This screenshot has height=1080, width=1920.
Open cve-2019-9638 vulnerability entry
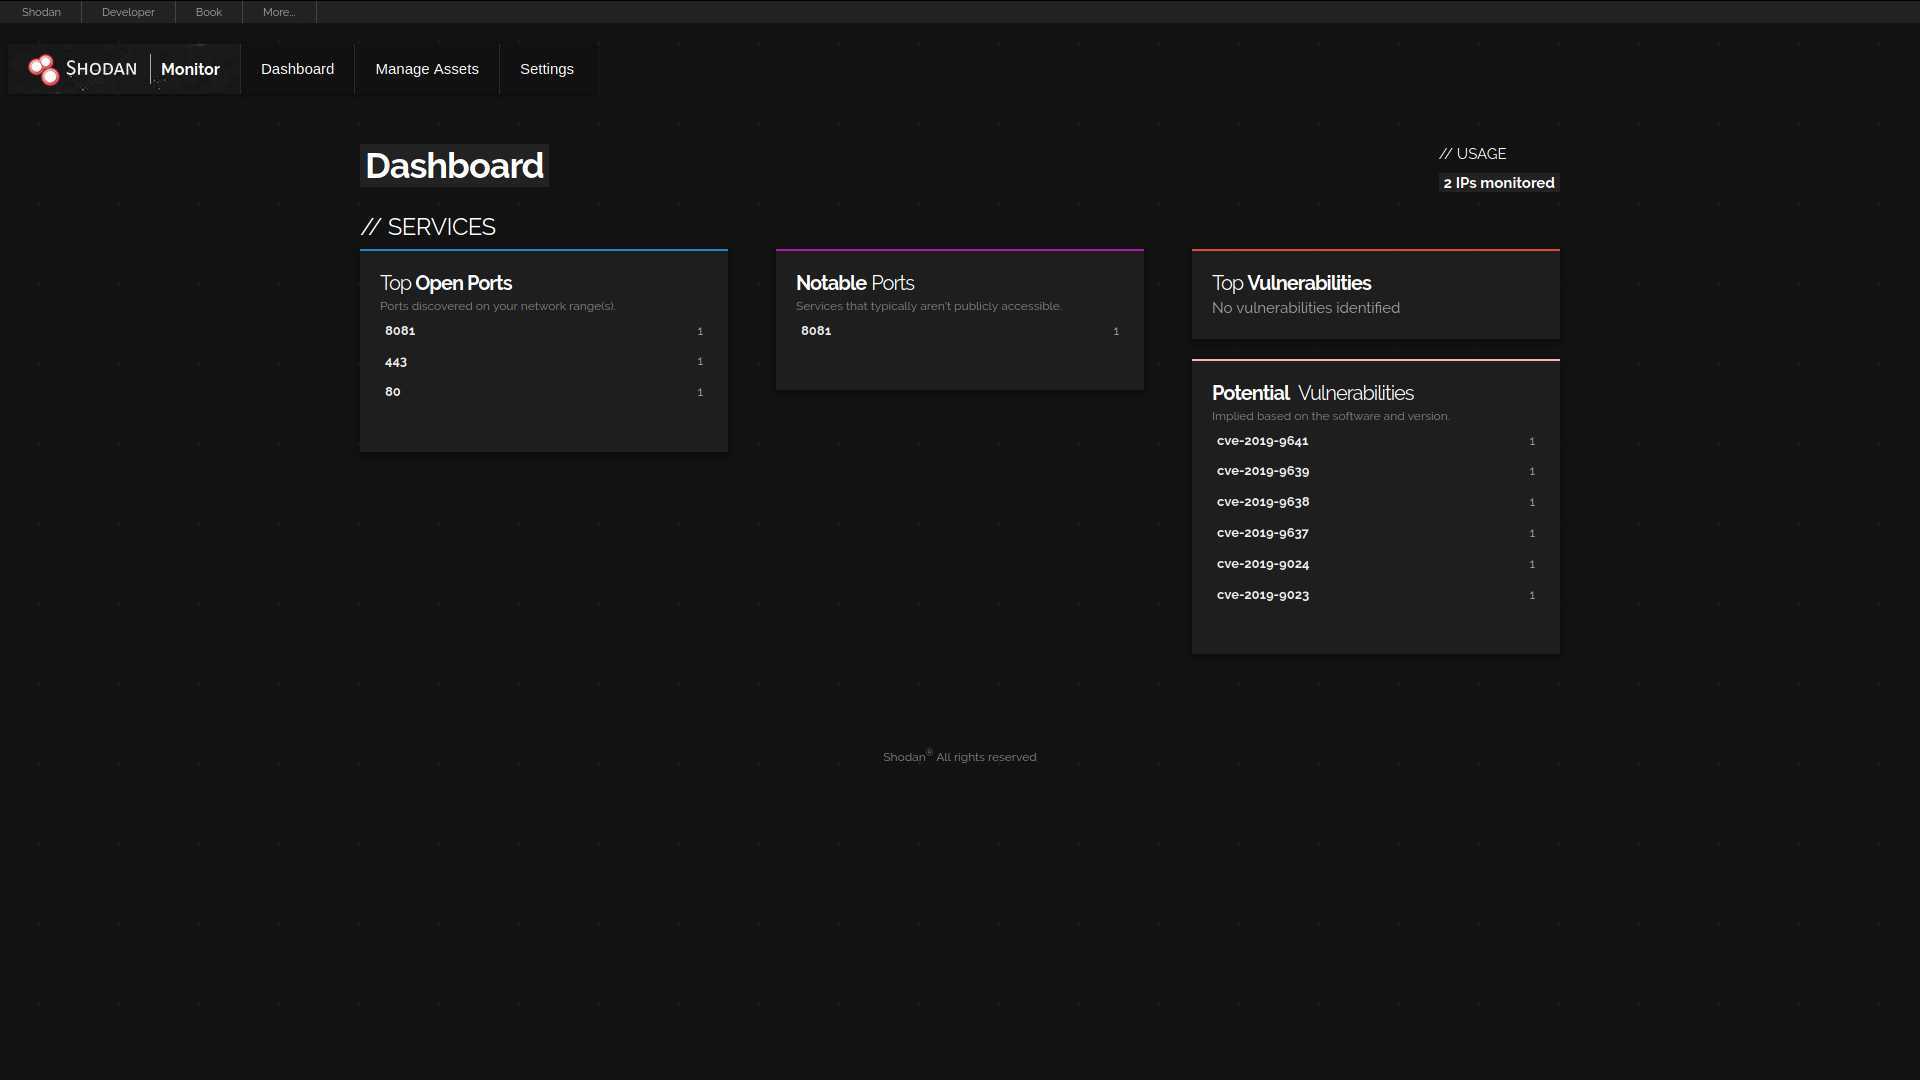tap(1262, 502)
